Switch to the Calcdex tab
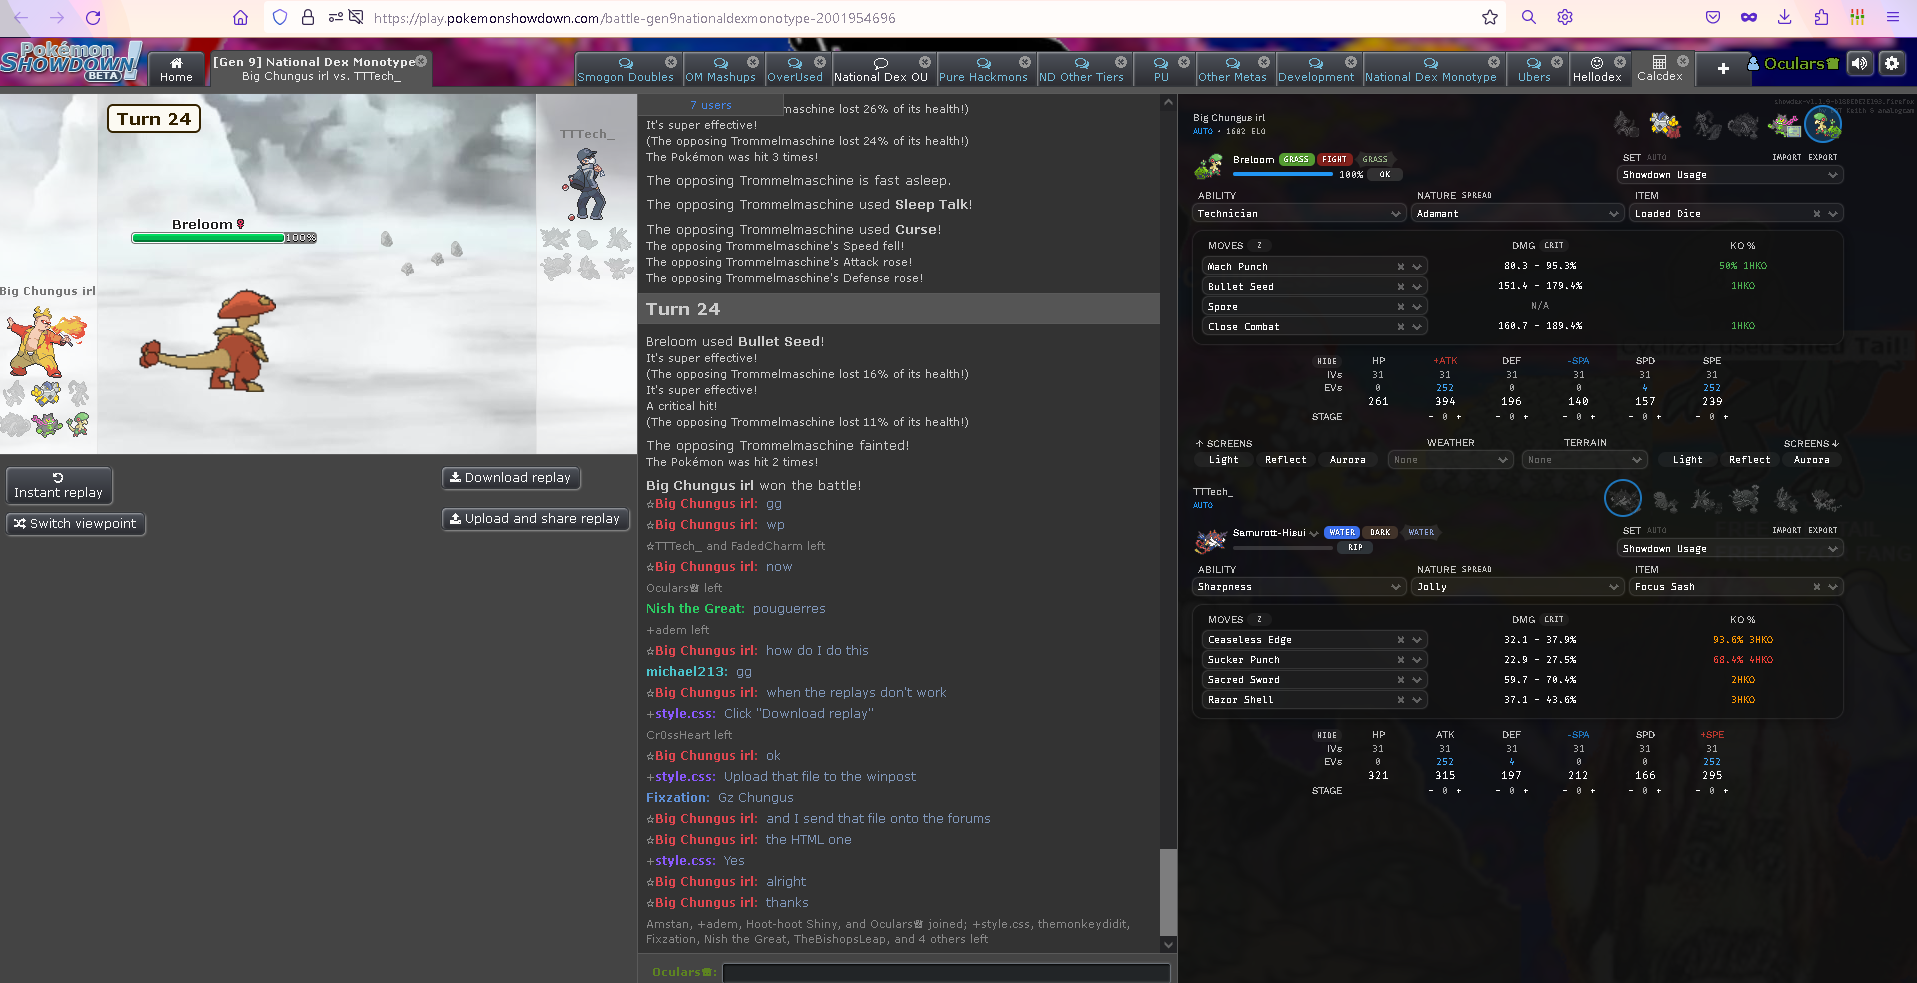The height and width of the screenshot is (983, 1917). coord(1659,68)
